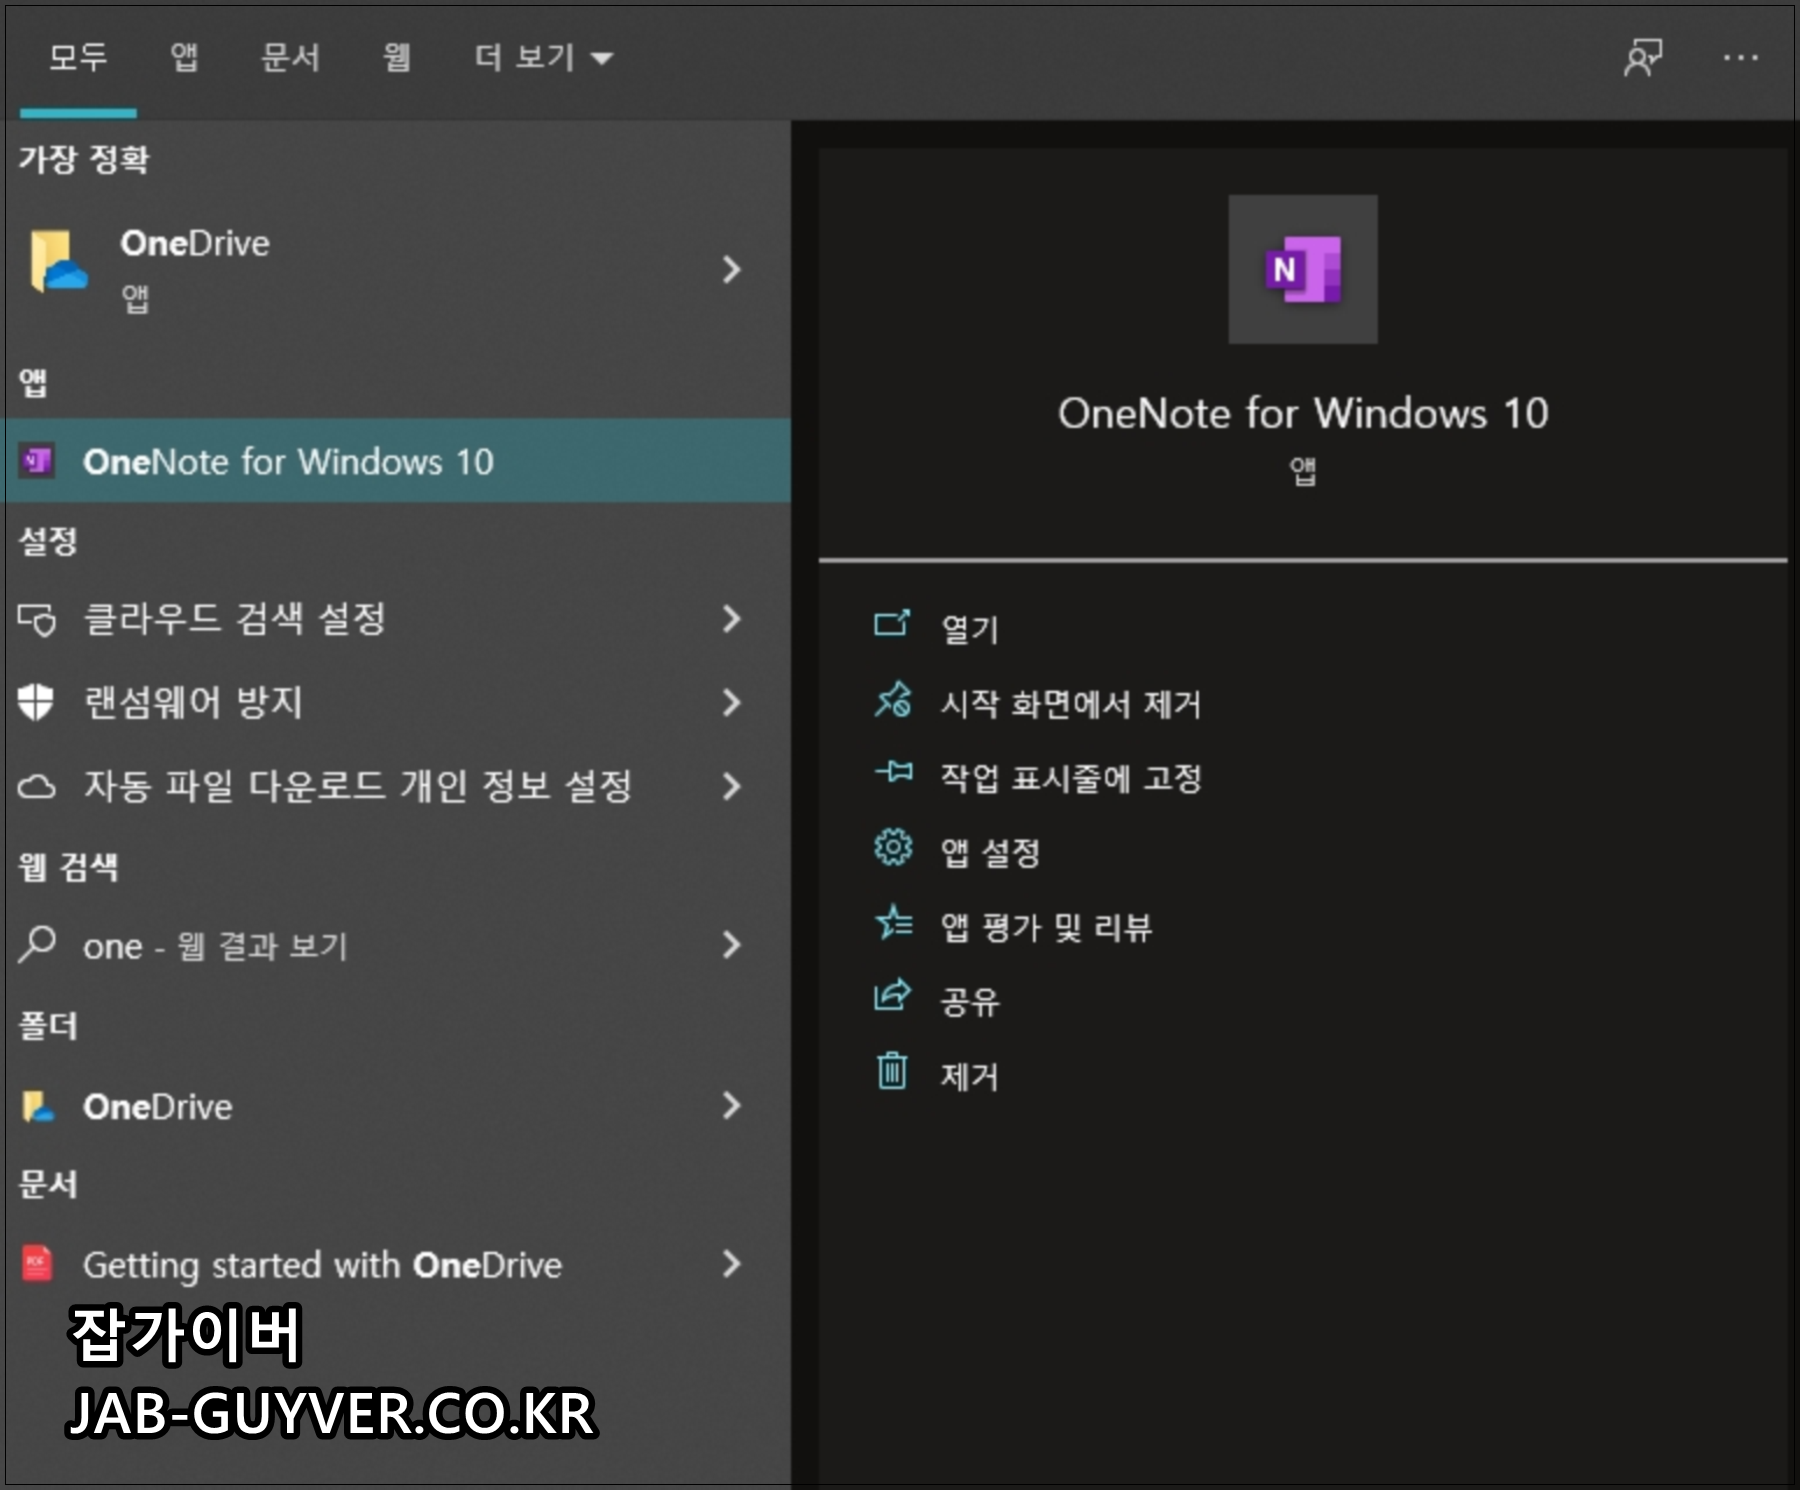The height and width of the screenshot is (1490, 1800).
Task: Switch to the 문서 tab
Action: [290, 57]
